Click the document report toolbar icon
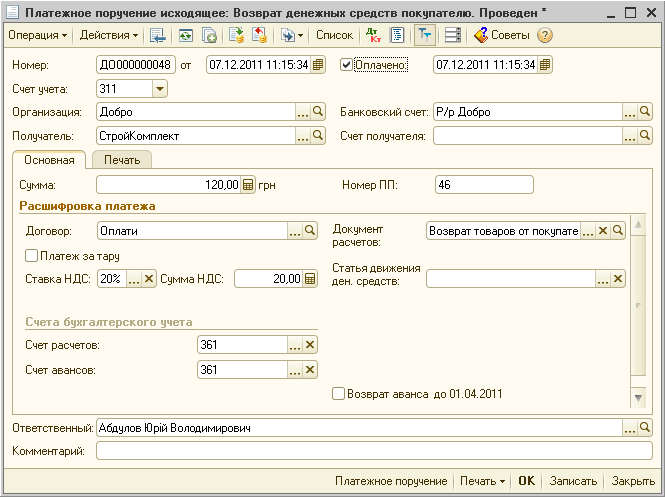The height and width of the screenshot is (497, 665). (397, 35)
